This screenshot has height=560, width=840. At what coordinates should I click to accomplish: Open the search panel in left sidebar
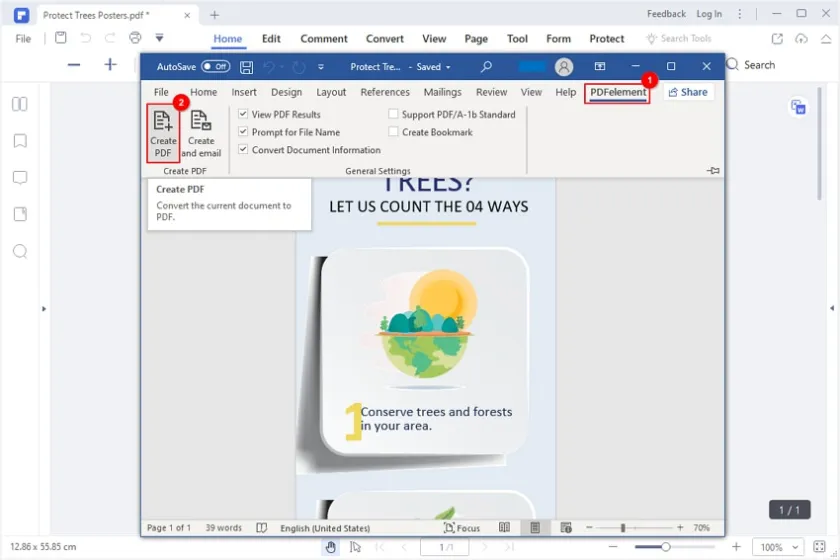coord(20,251)
